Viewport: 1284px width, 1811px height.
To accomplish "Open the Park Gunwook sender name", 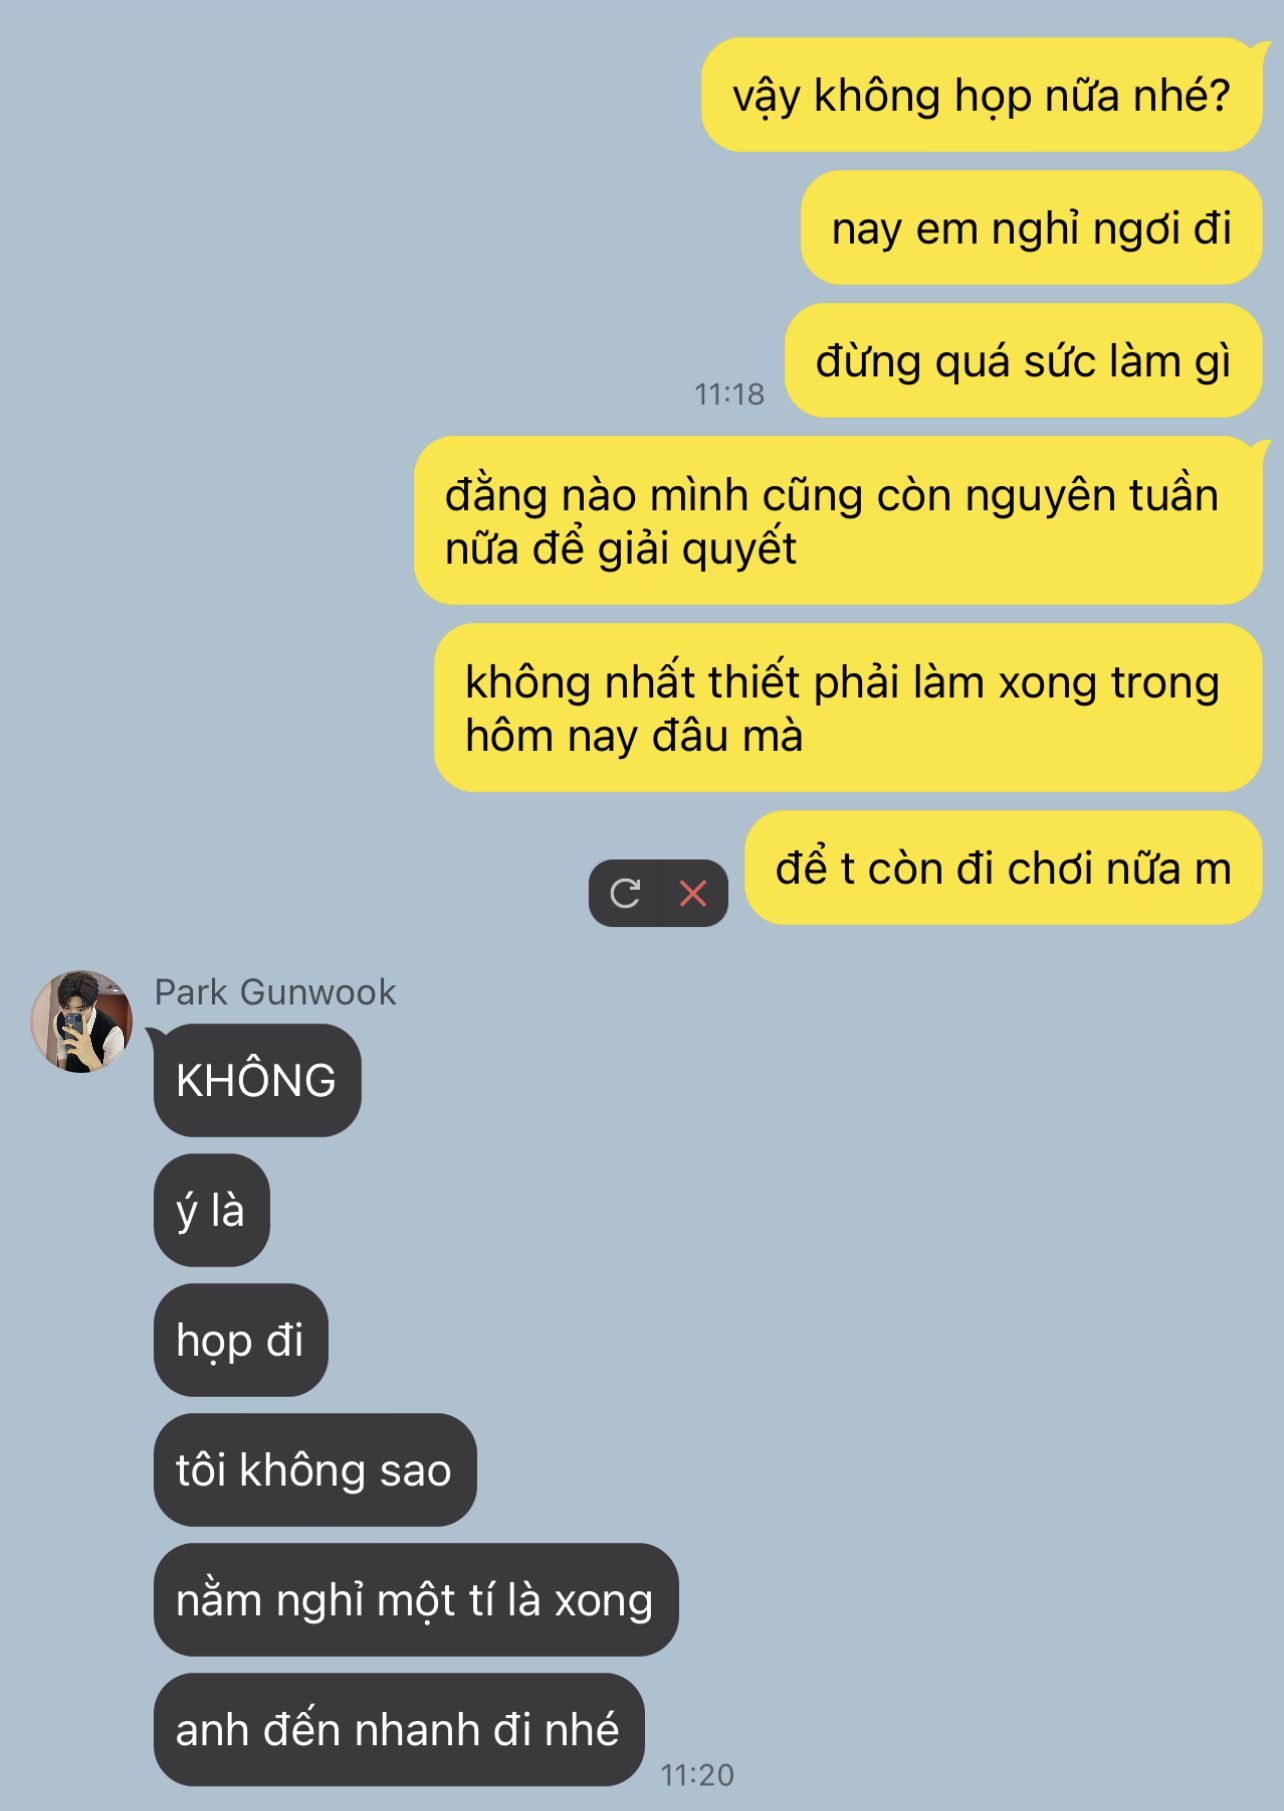I will (x=275, y=992).
